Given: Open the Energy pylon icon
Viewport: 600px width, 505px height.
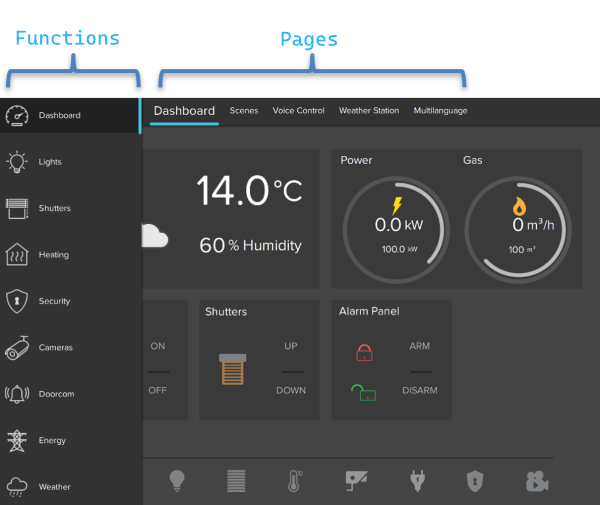Looking at the screenshot, I should tap(17, 441).
